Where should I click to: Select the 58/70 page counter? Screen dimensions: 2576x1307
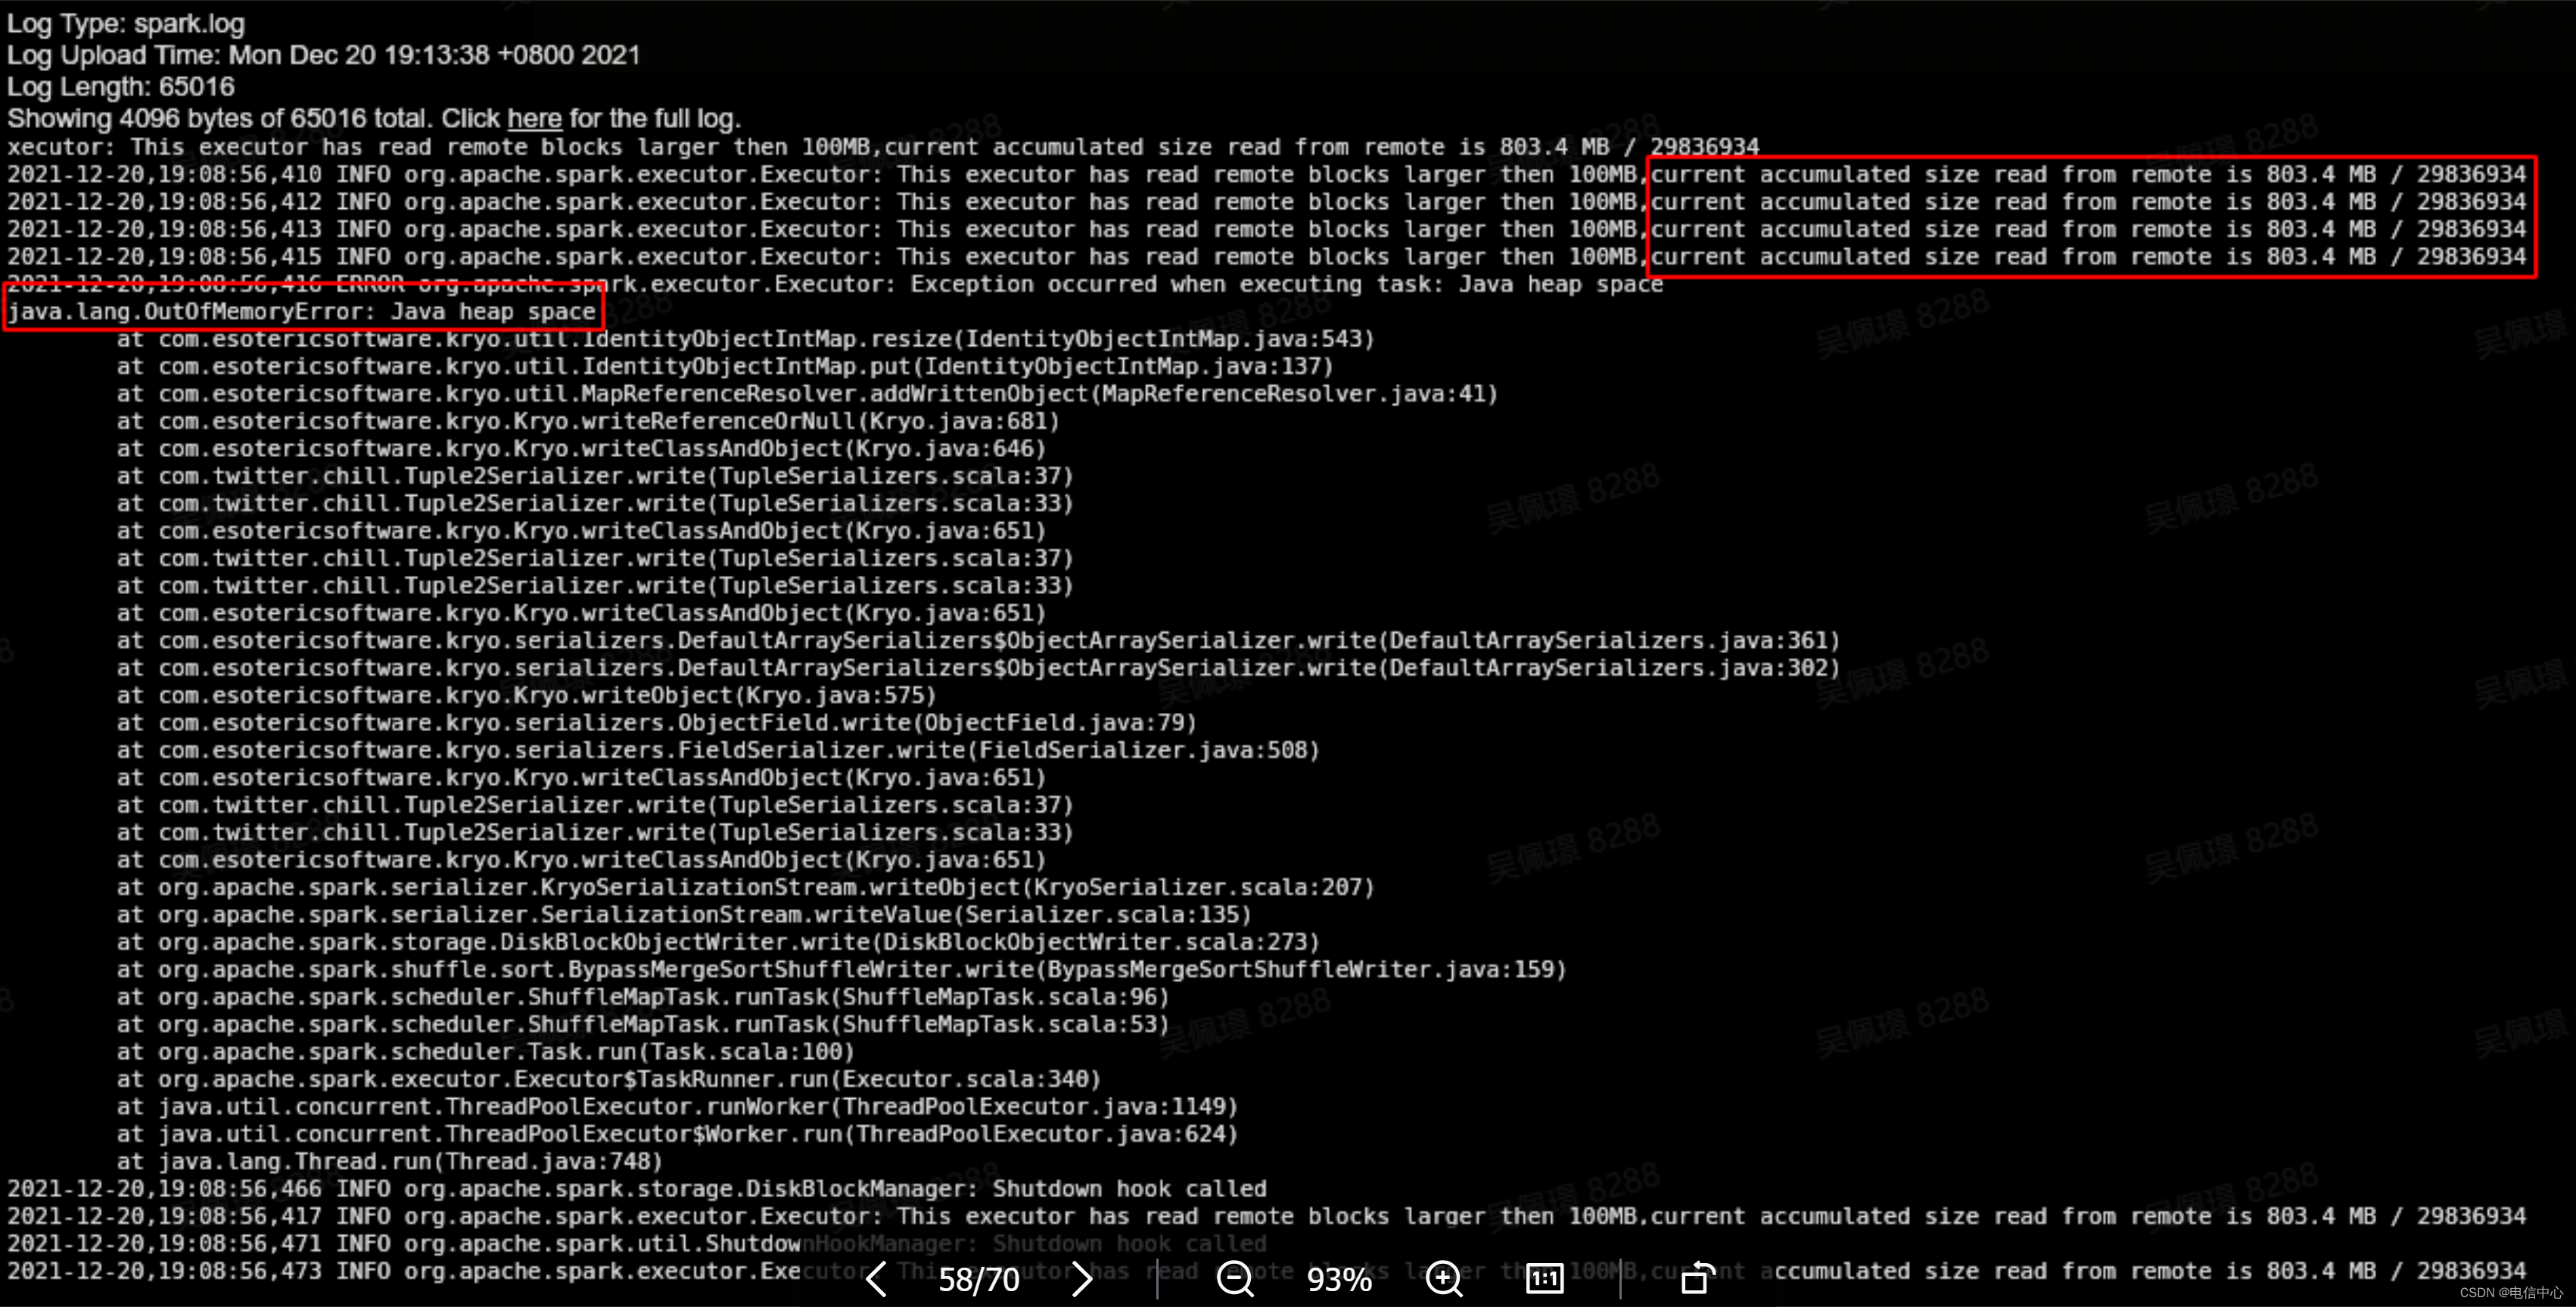pos(978,1279)
